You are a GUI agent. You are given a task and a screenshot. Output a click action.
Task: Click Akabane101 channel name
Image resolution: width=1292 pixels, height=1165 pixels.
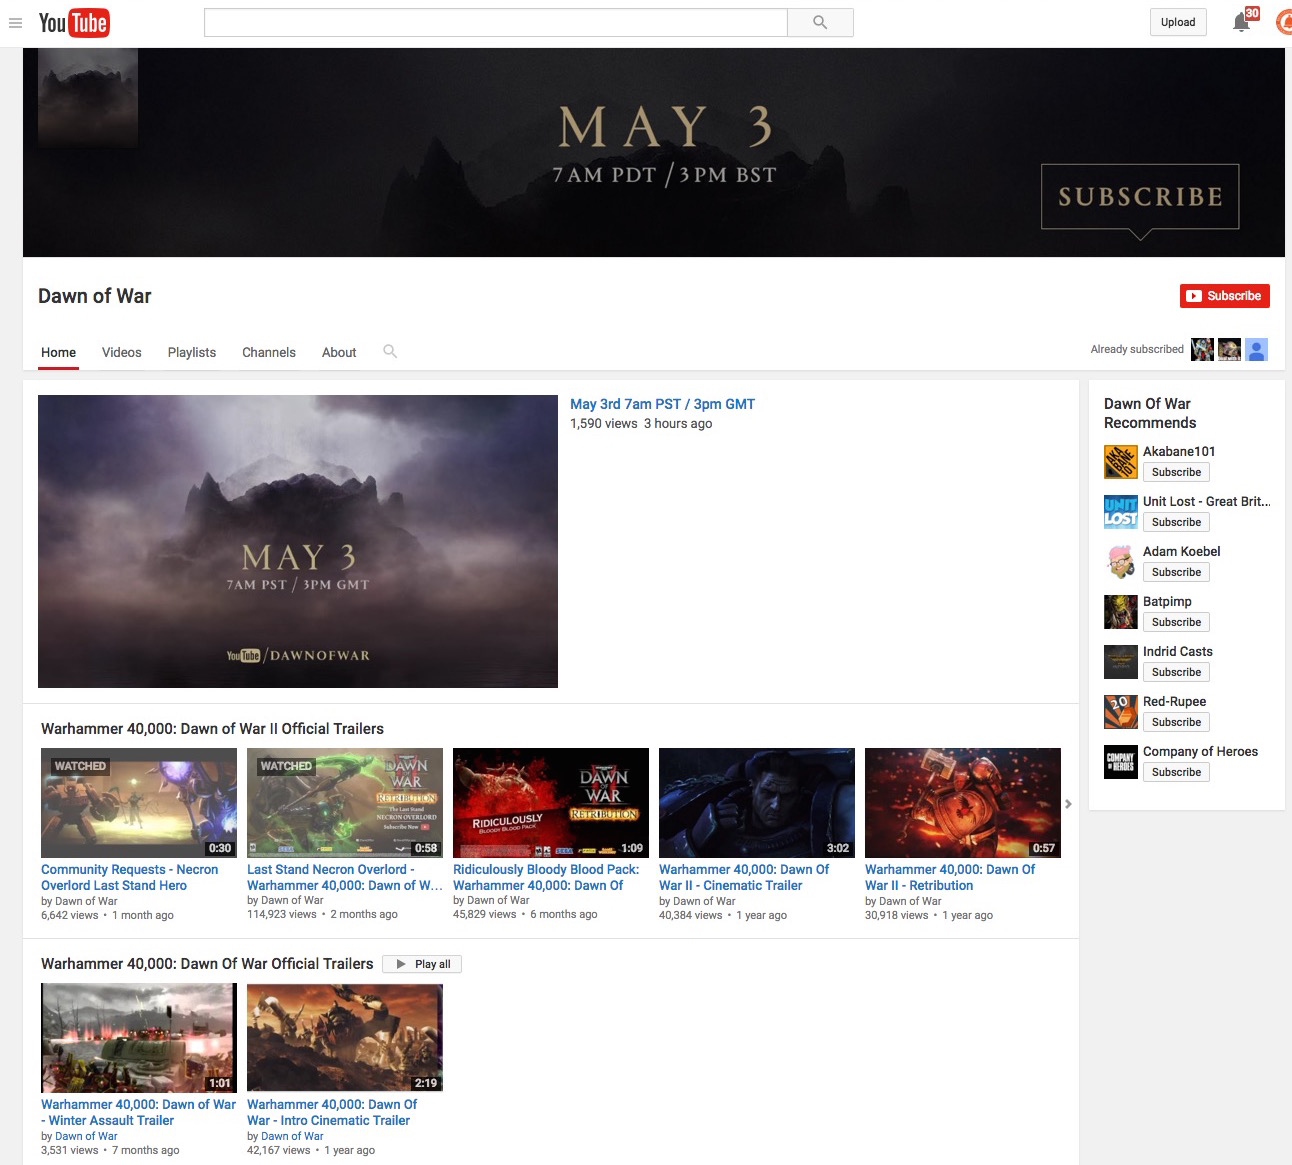pyautogui.click(x=1179, y=452)
